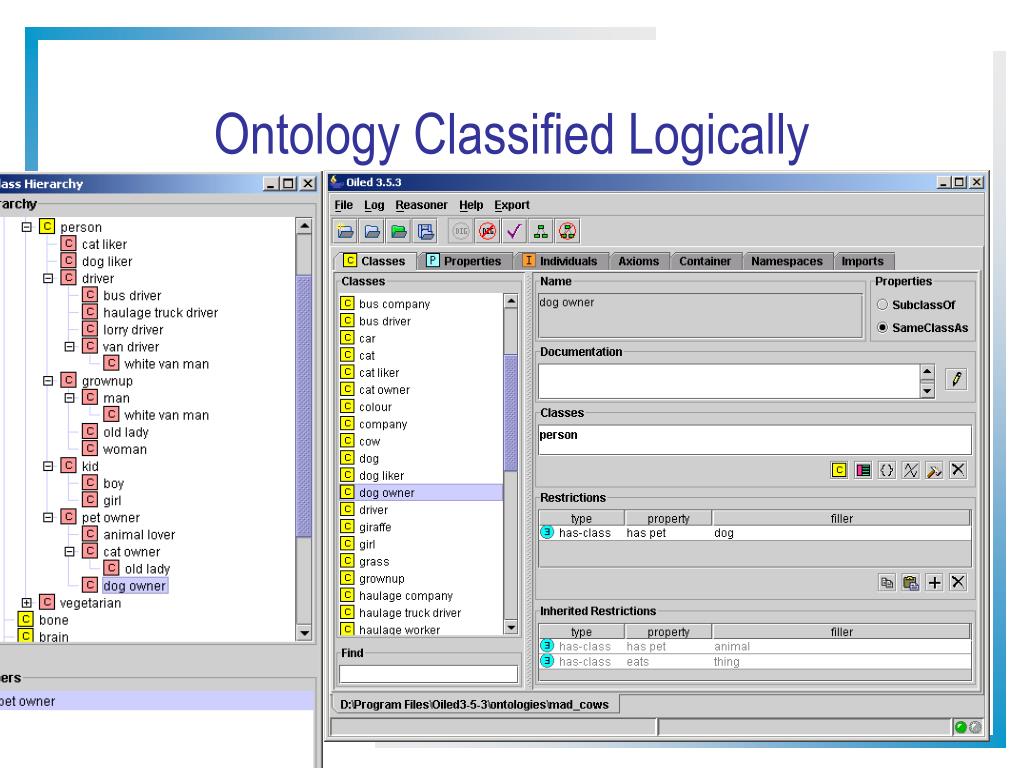Select the SameClassAs radio button
This screenshot has width=1024, height=768.
click(x=883, y=328)
